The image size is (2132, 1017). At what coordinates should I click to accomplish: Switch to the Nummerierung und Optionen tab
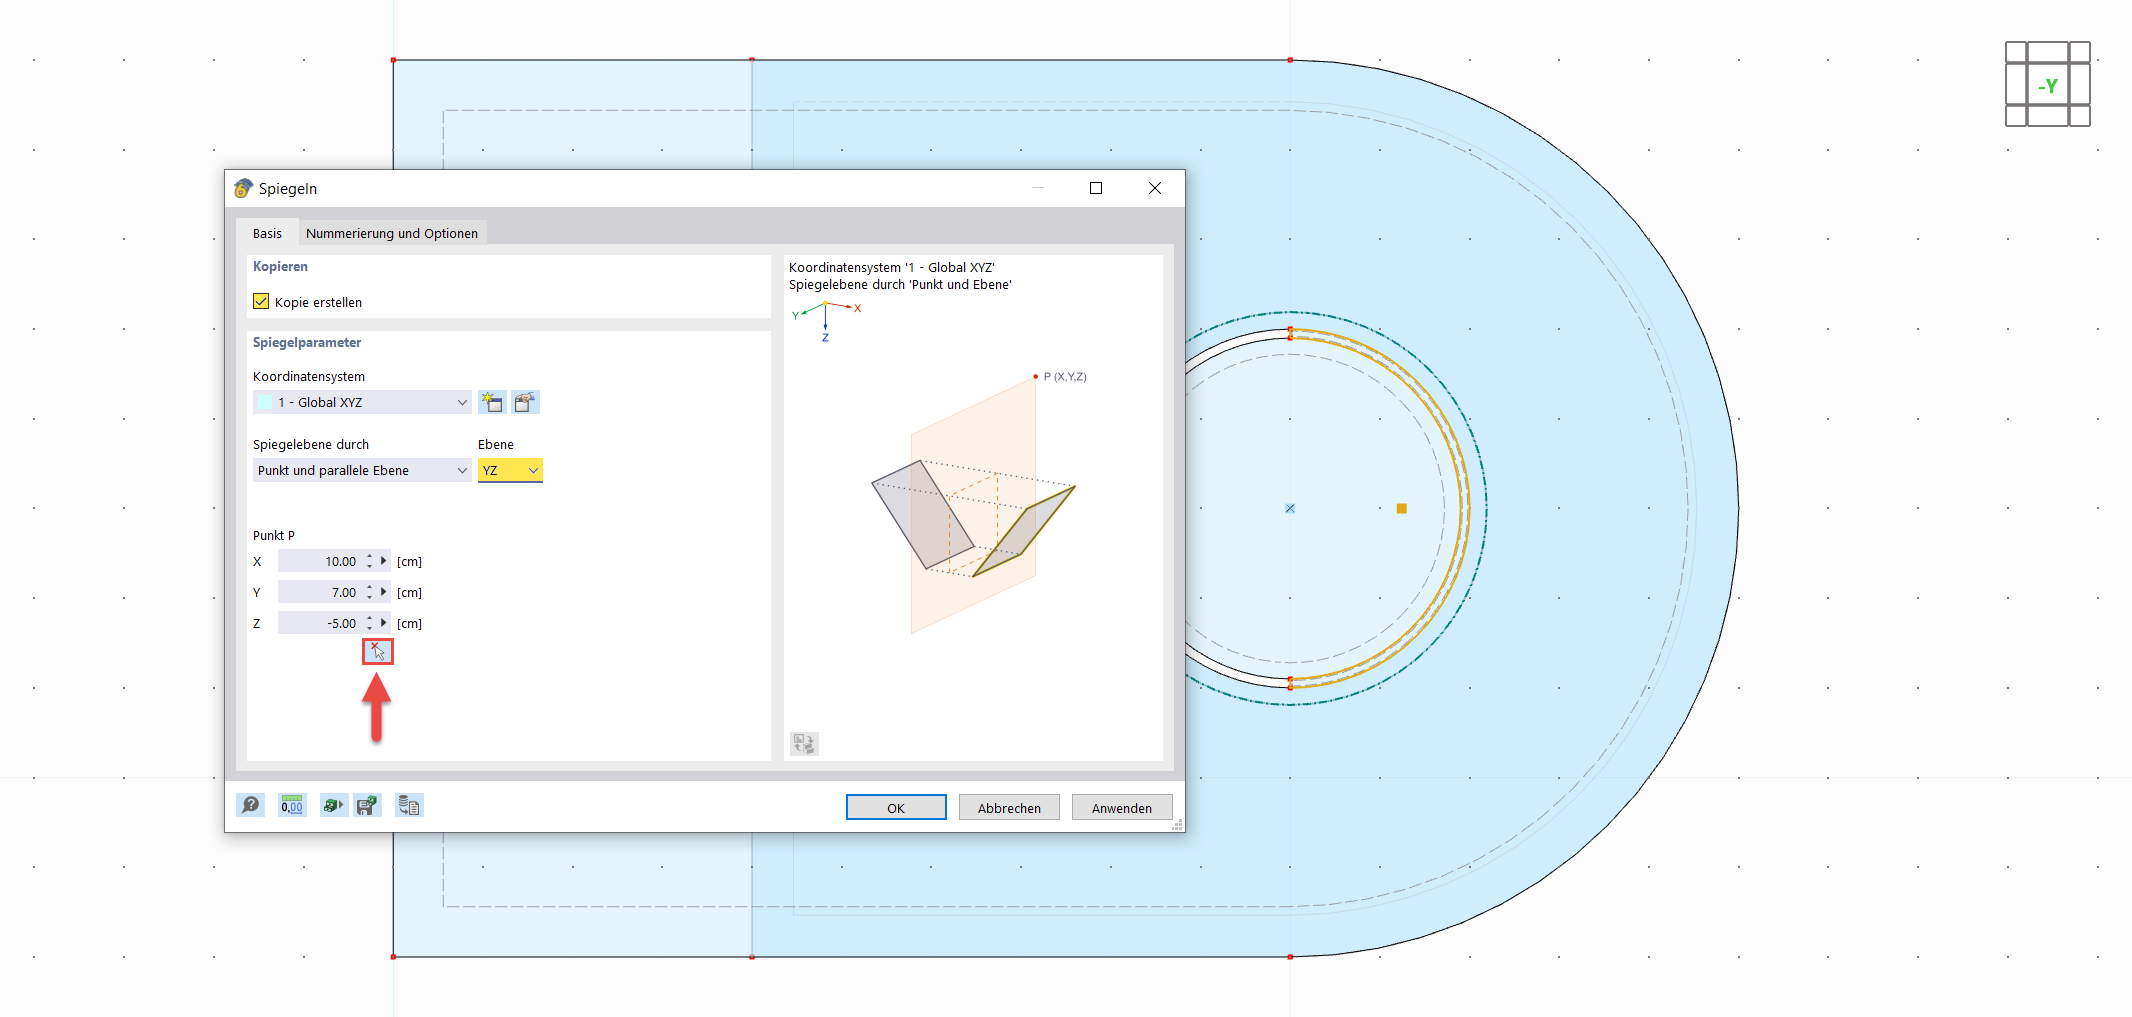392,232
